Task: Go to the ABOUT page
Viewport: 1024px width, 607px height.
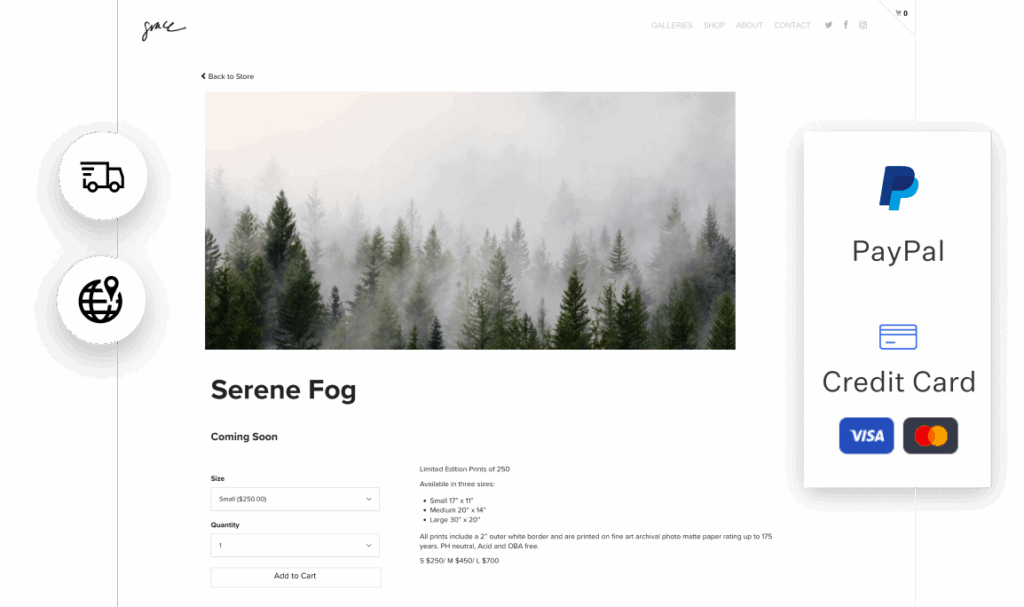Action: 749,25
